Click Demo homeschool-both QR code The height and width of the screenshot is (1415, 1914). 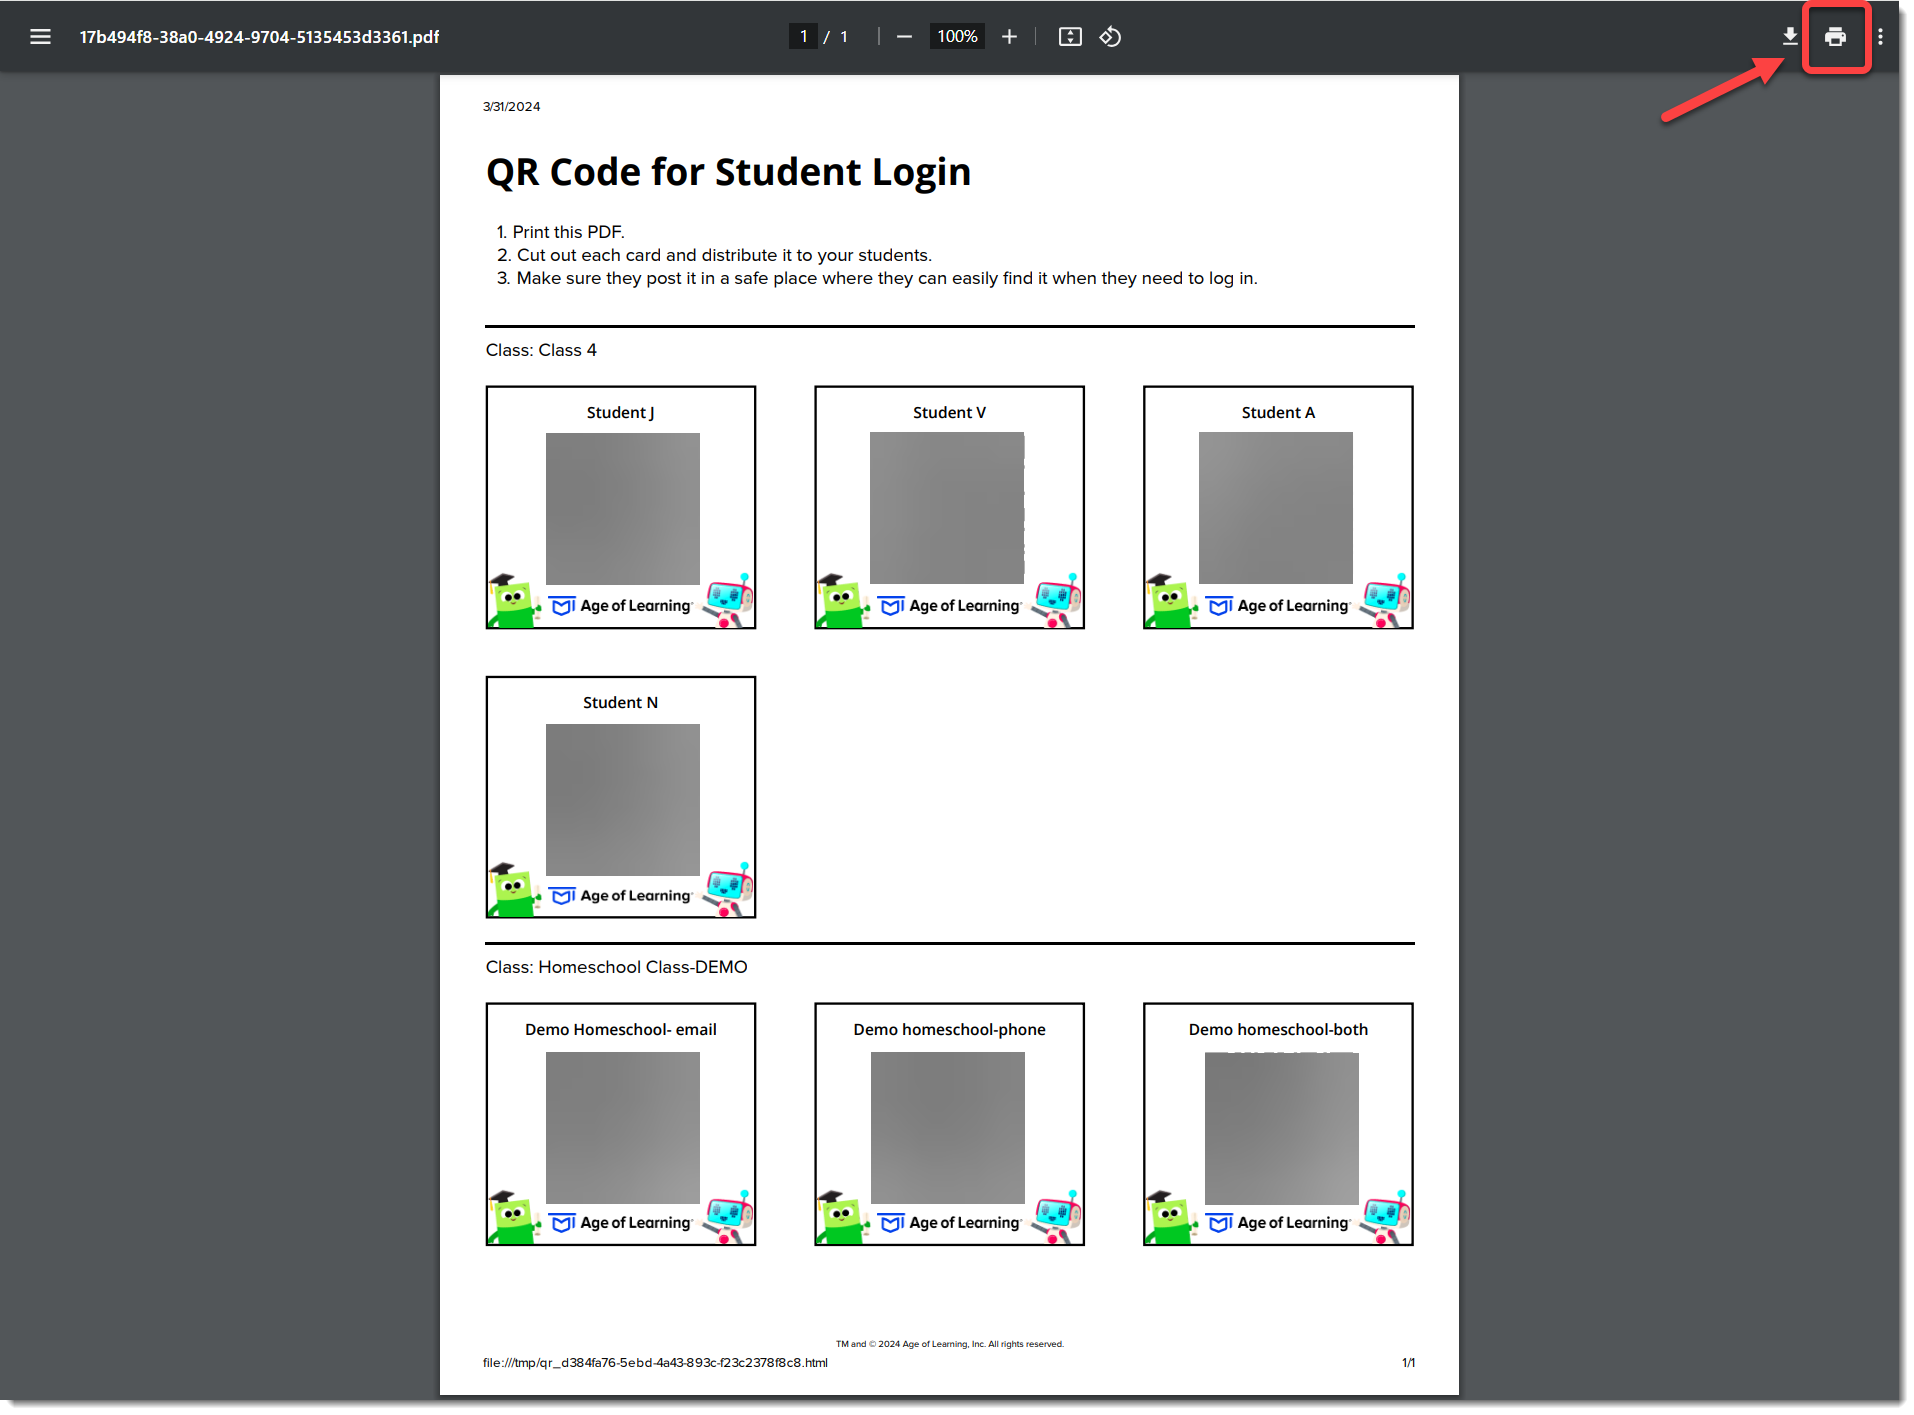pos(1281,1128)
